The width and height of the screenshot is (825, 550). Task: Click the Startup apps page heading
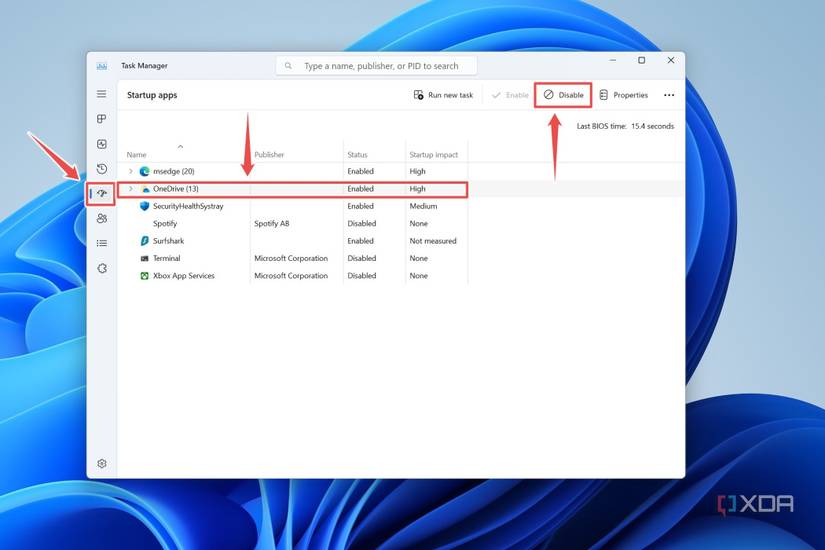[152, 95]
